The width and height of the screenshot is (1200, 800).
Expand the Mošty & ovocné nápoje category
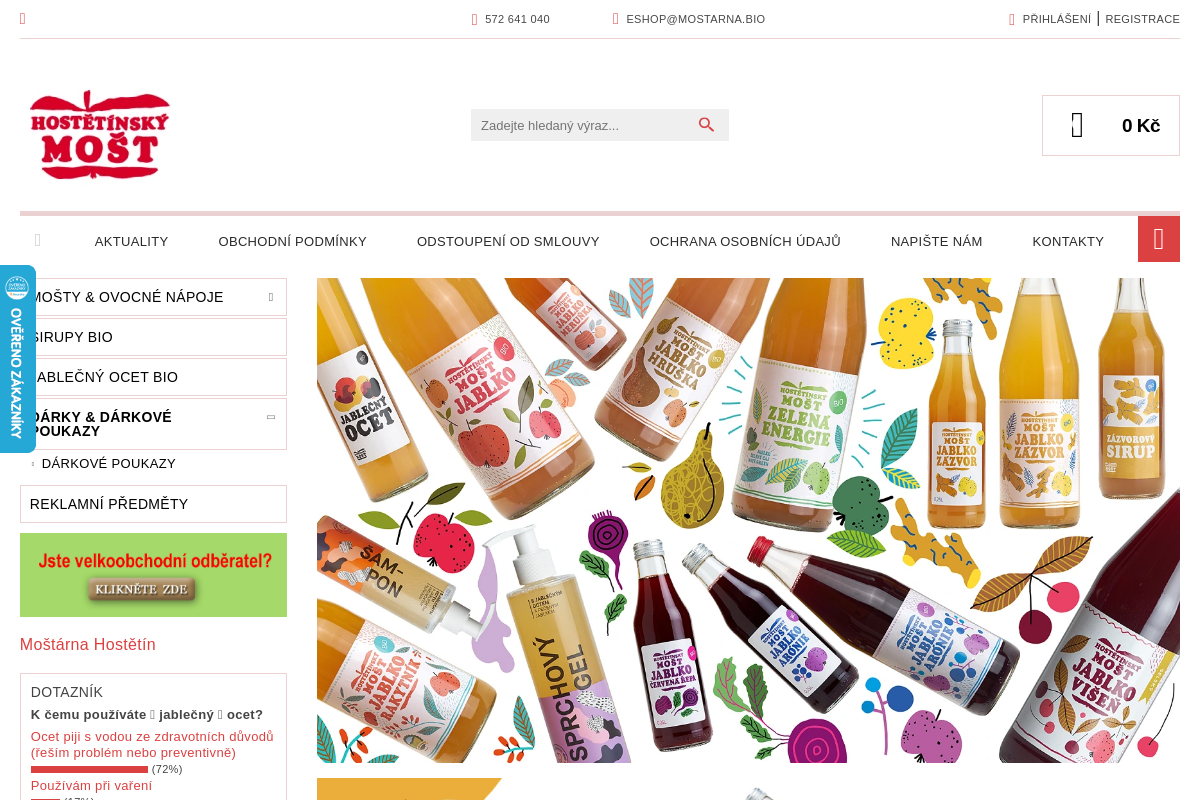tap(271, 297)
